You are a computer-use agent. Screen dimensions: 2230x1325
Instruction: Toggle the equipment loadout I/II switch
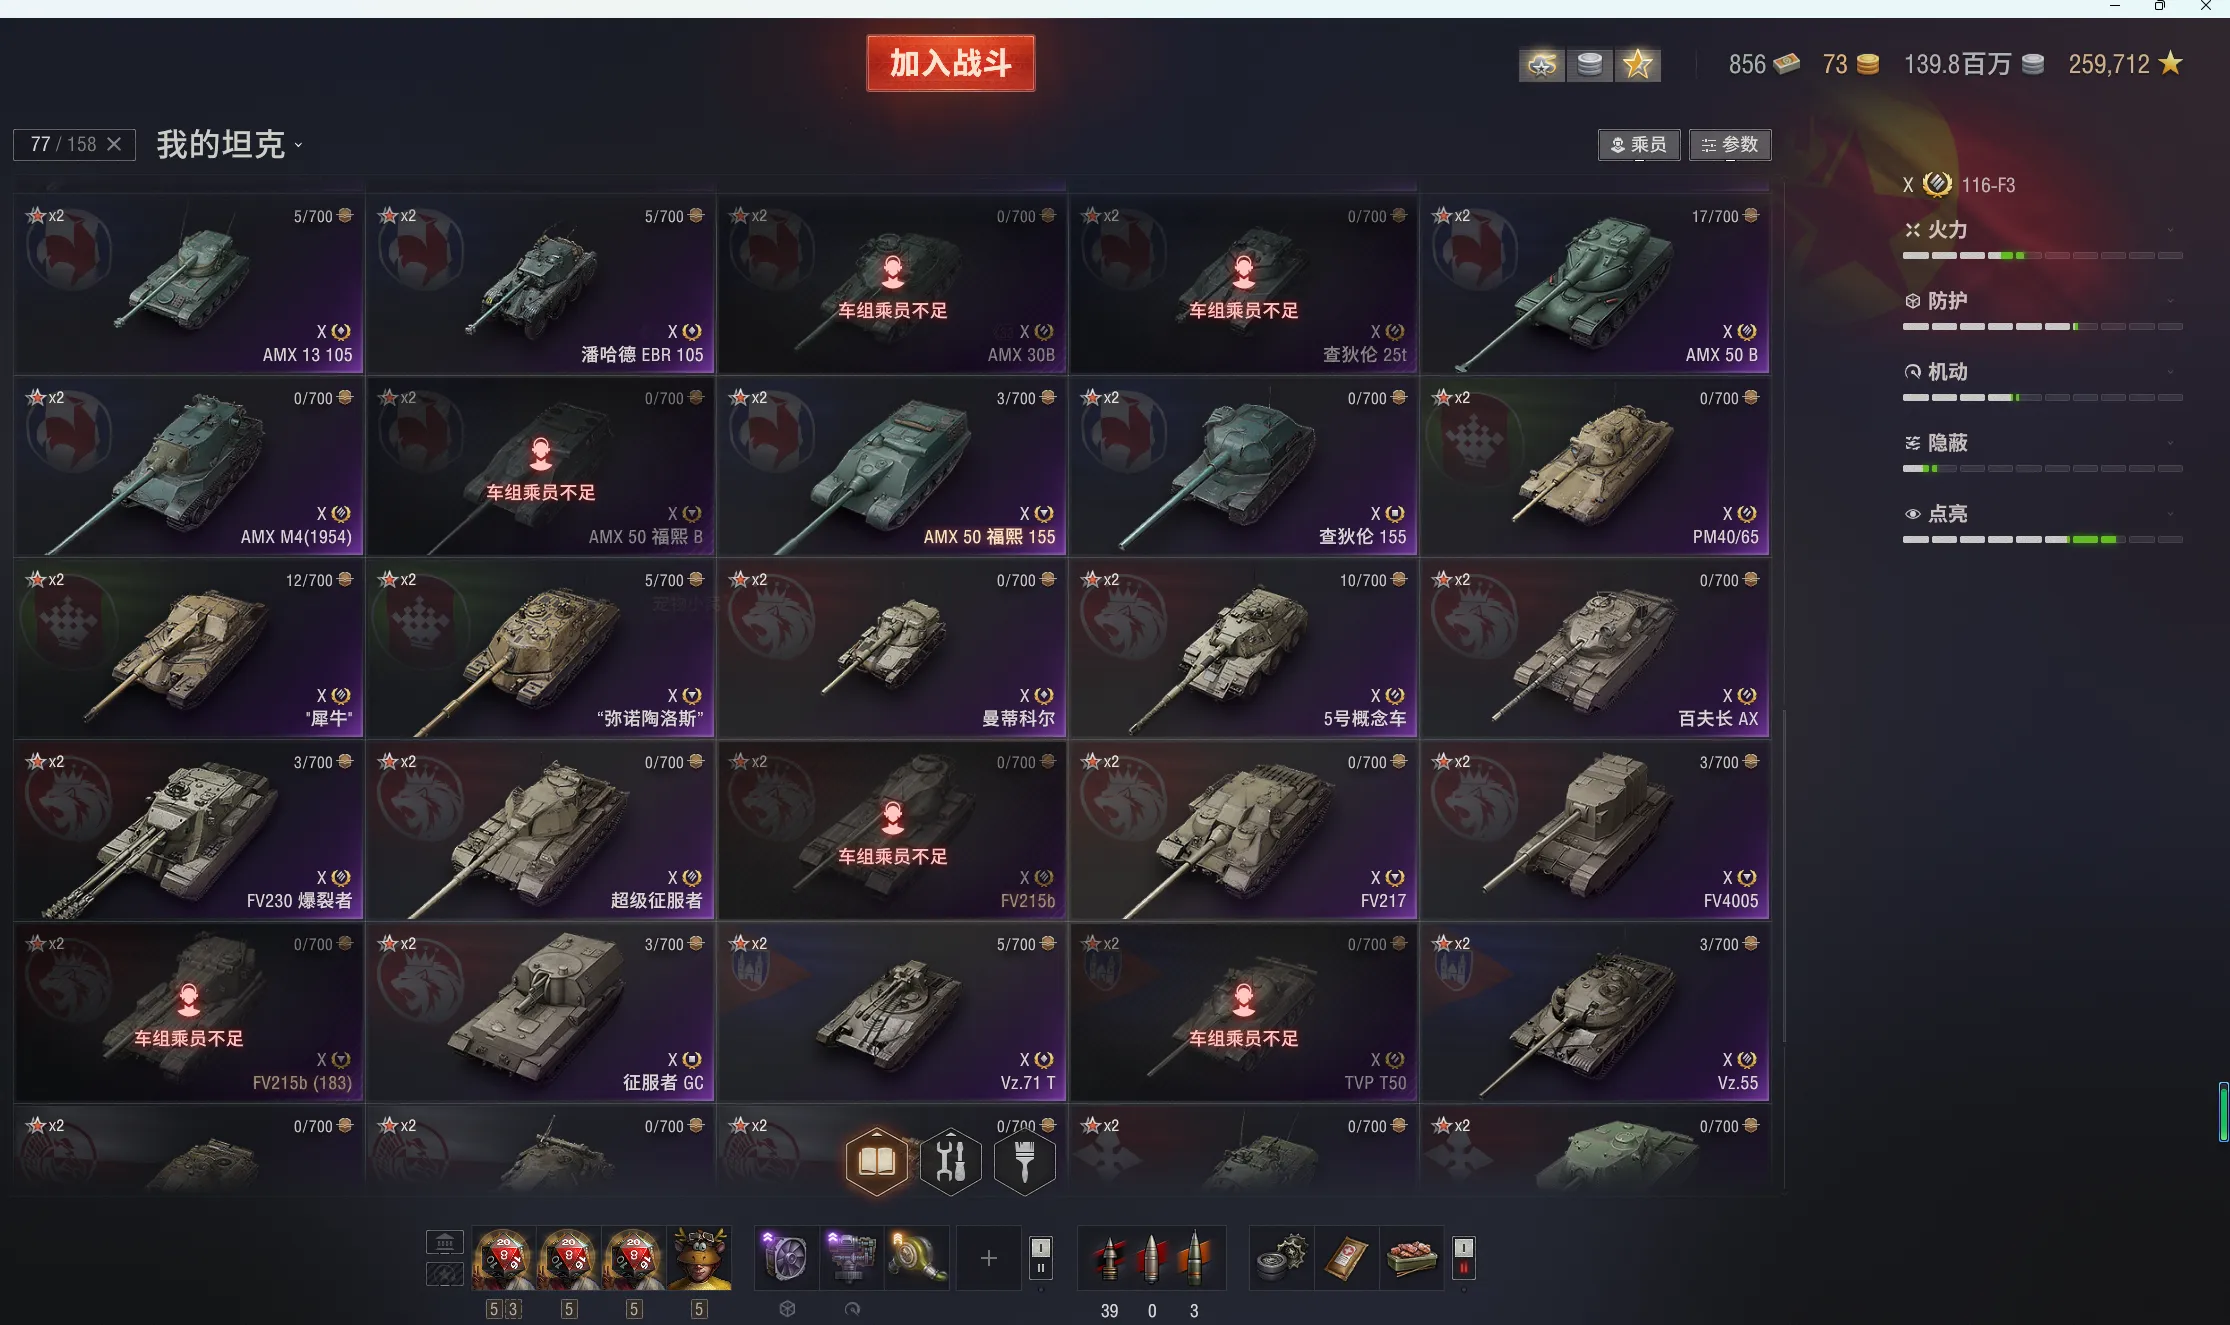point(1040,1258)
